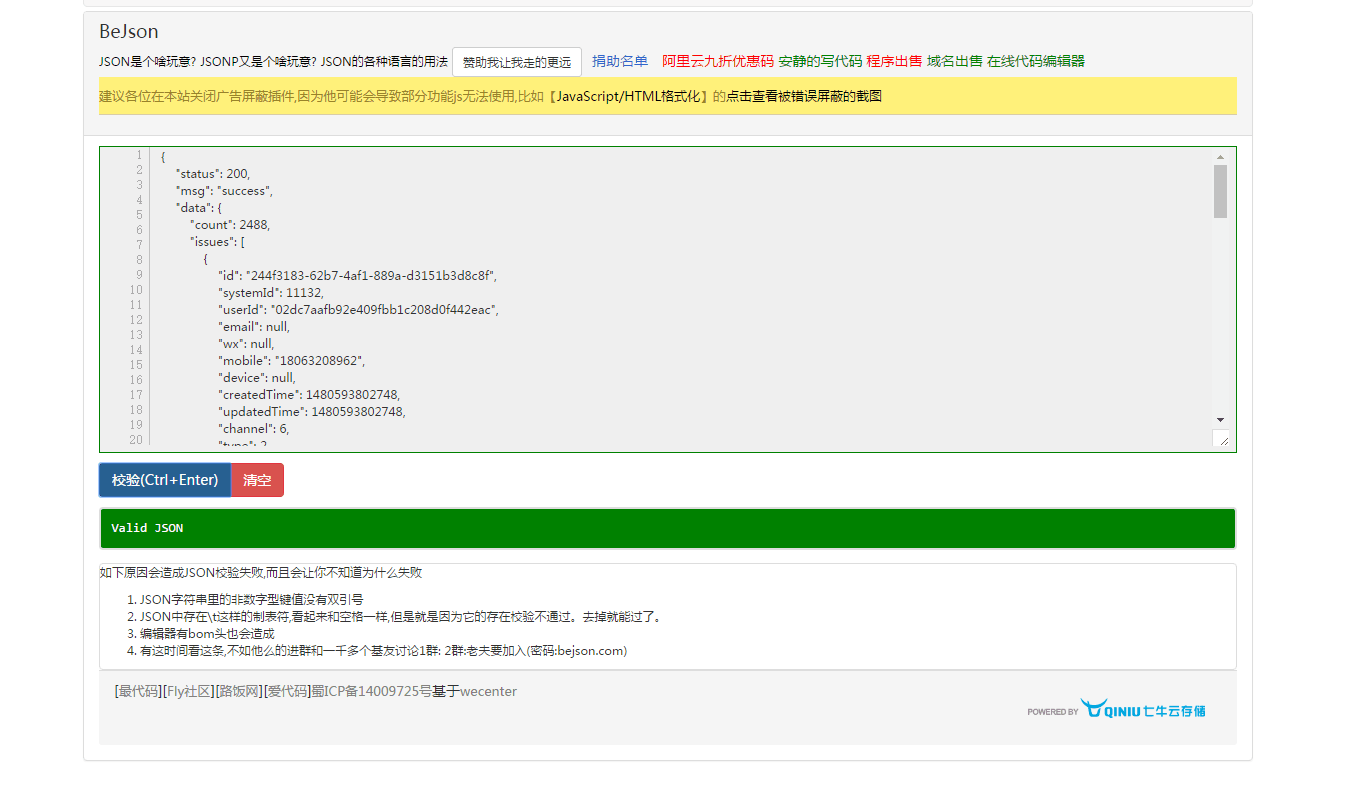Click the 蜀ICP备14009725号 footer text
Viewport: 1370px width, 811px height.
pos(371,691)
